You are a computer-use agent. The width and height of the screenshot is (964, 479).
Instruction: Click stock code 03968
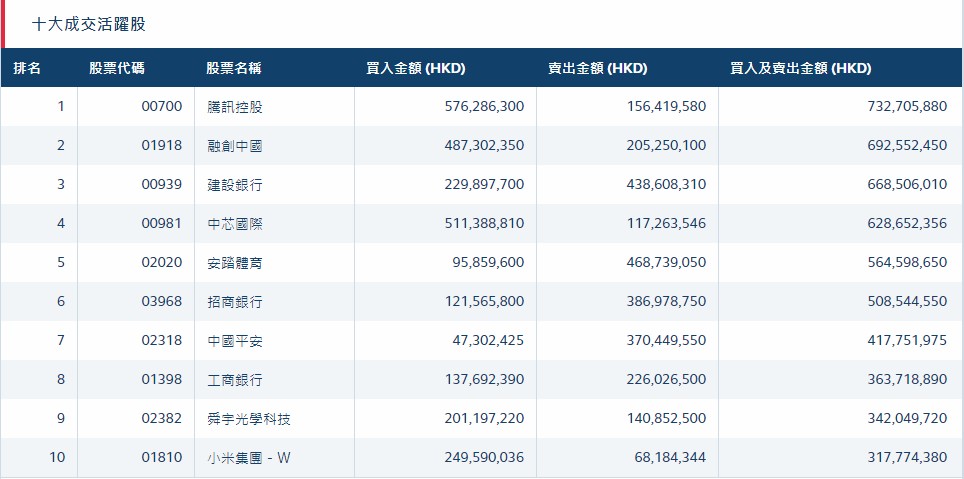(x=162, y=302)
